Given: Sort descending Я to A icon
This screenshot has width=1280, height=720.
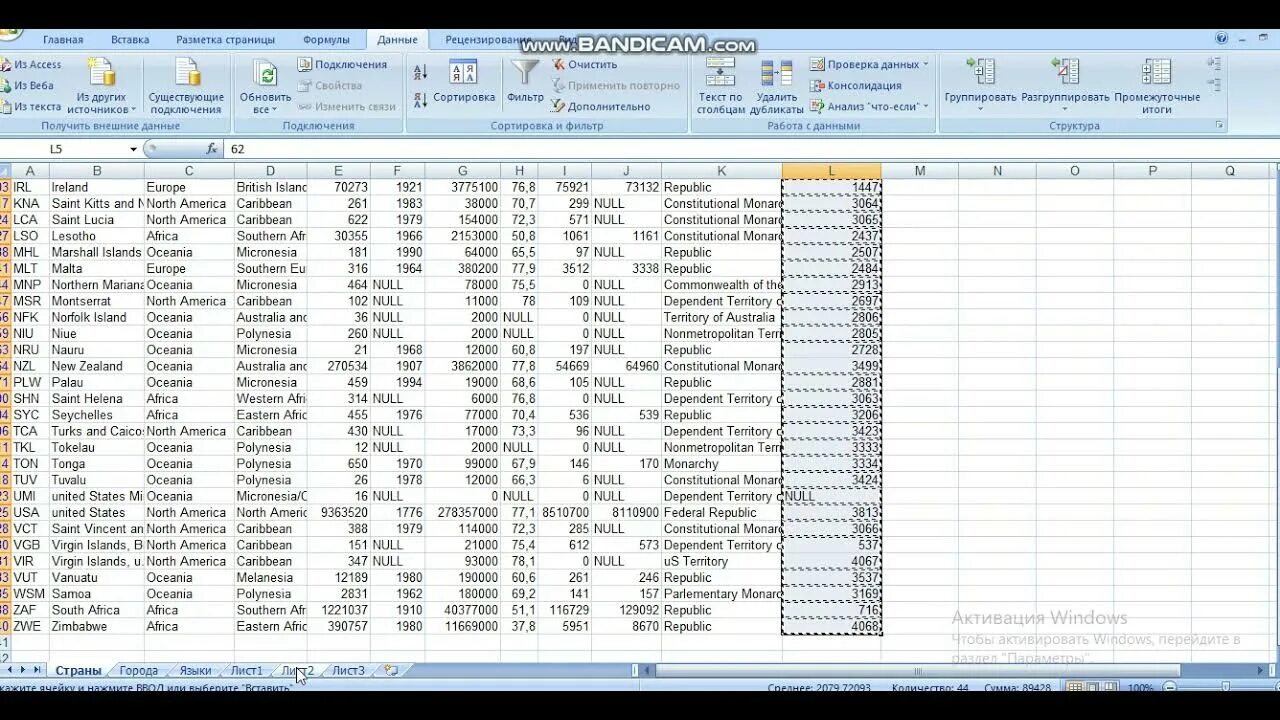Looking at the screenshot, I should pyautogui.click(x=421, y=100).
